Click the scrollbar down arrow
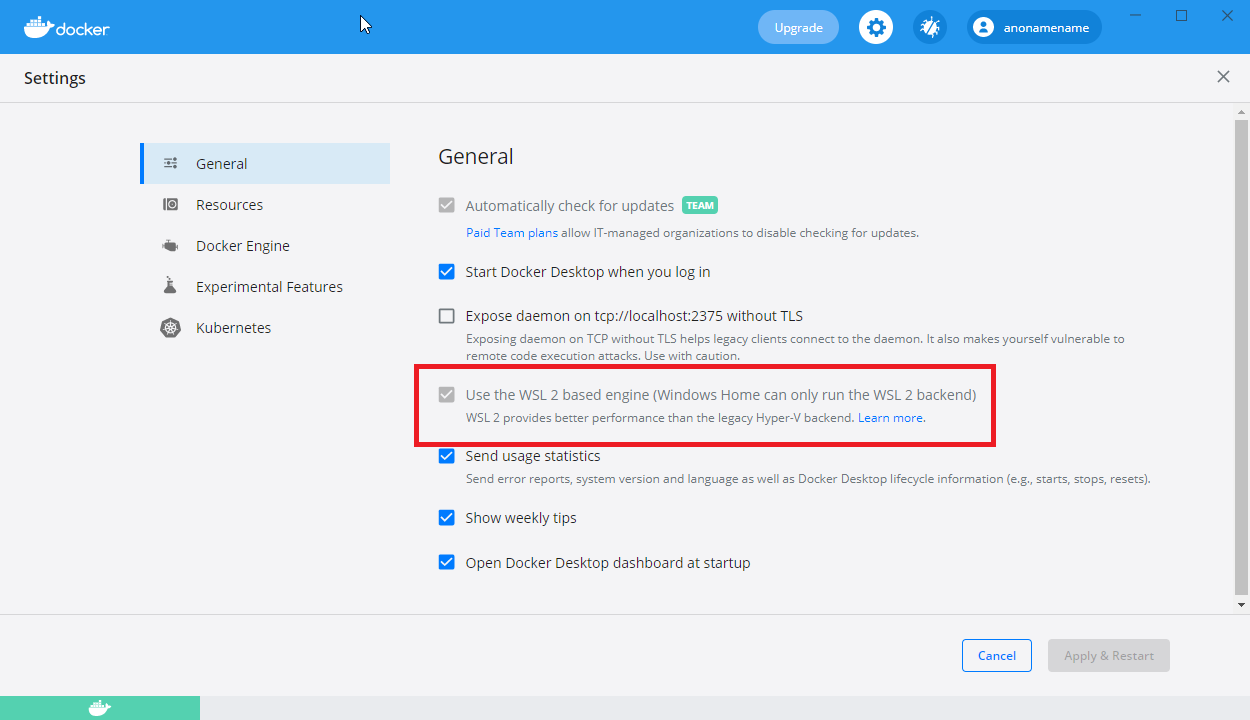This screenshot has width=1250, height=720. (x=1241, y=604)
